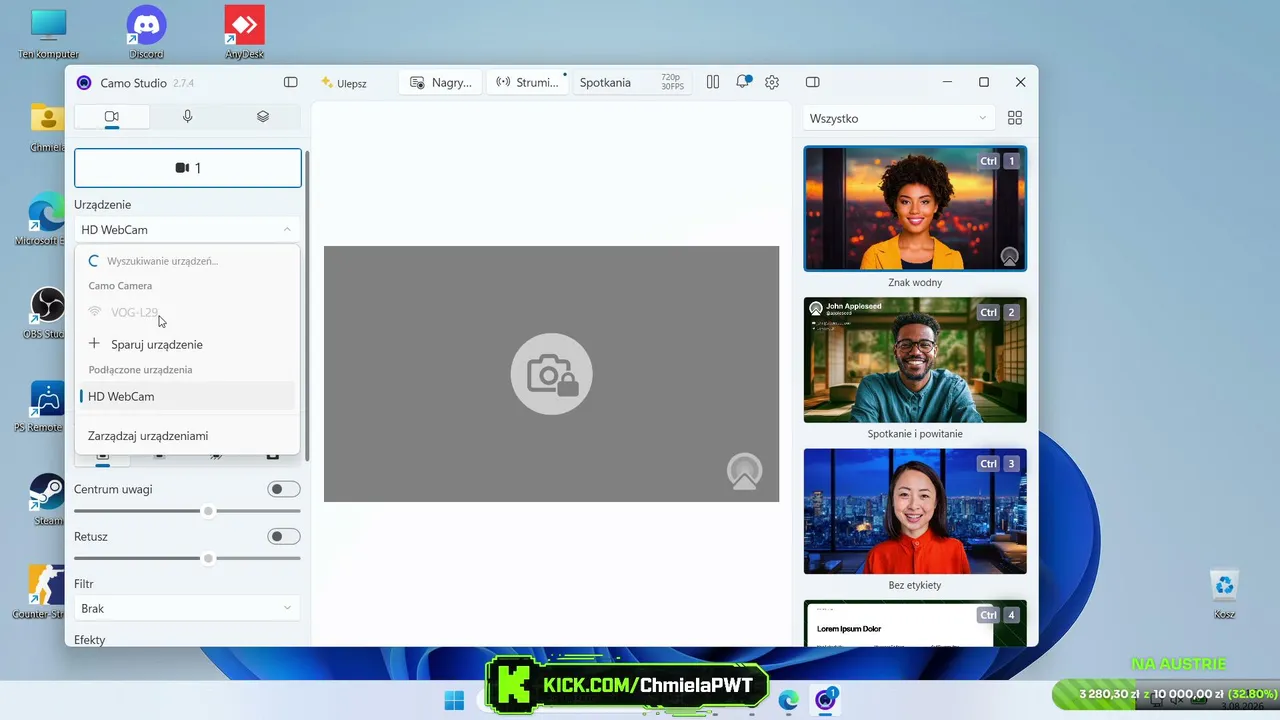Select HD WebCam in the device list
The height and width of the screenshot is (720, 1280).
click(187, 396)
